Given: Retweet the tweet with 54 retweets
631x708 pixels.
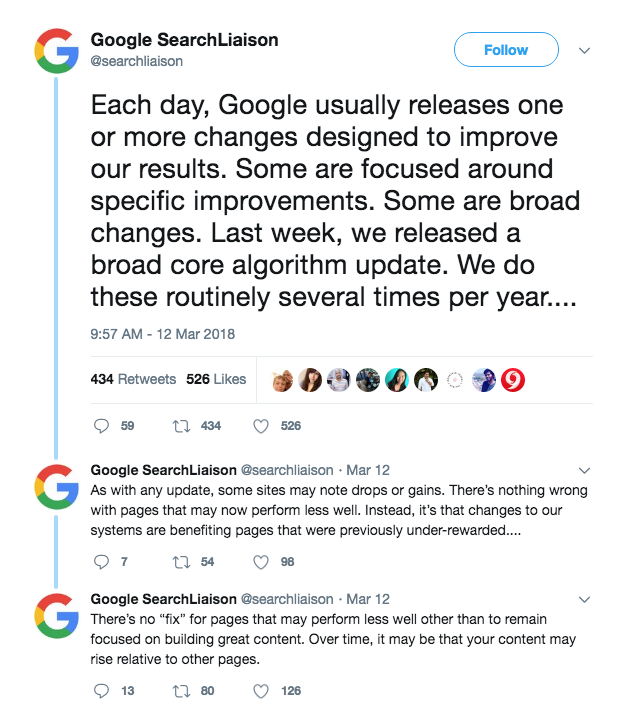Looking at the screenshot, I should (x=182, y=562).
